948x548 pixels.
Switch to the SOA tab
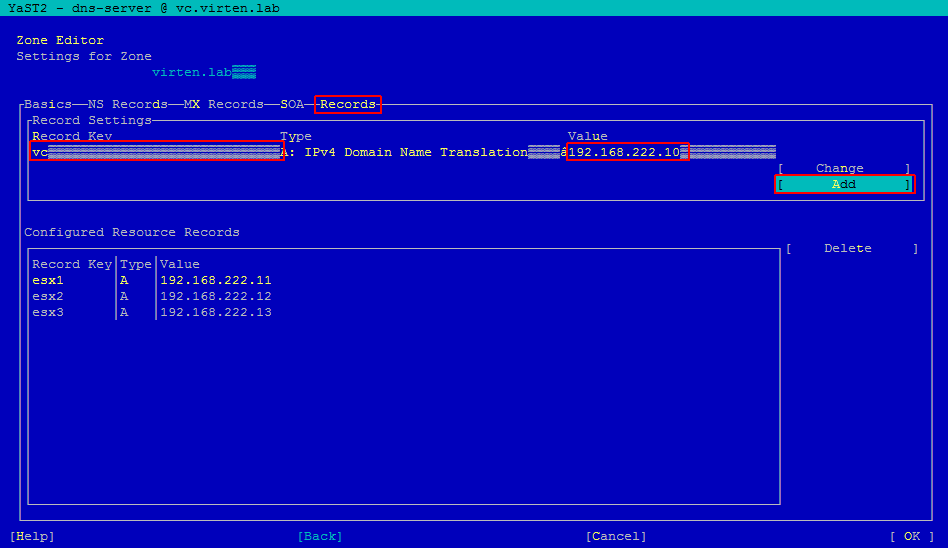[x=292, y=104]
